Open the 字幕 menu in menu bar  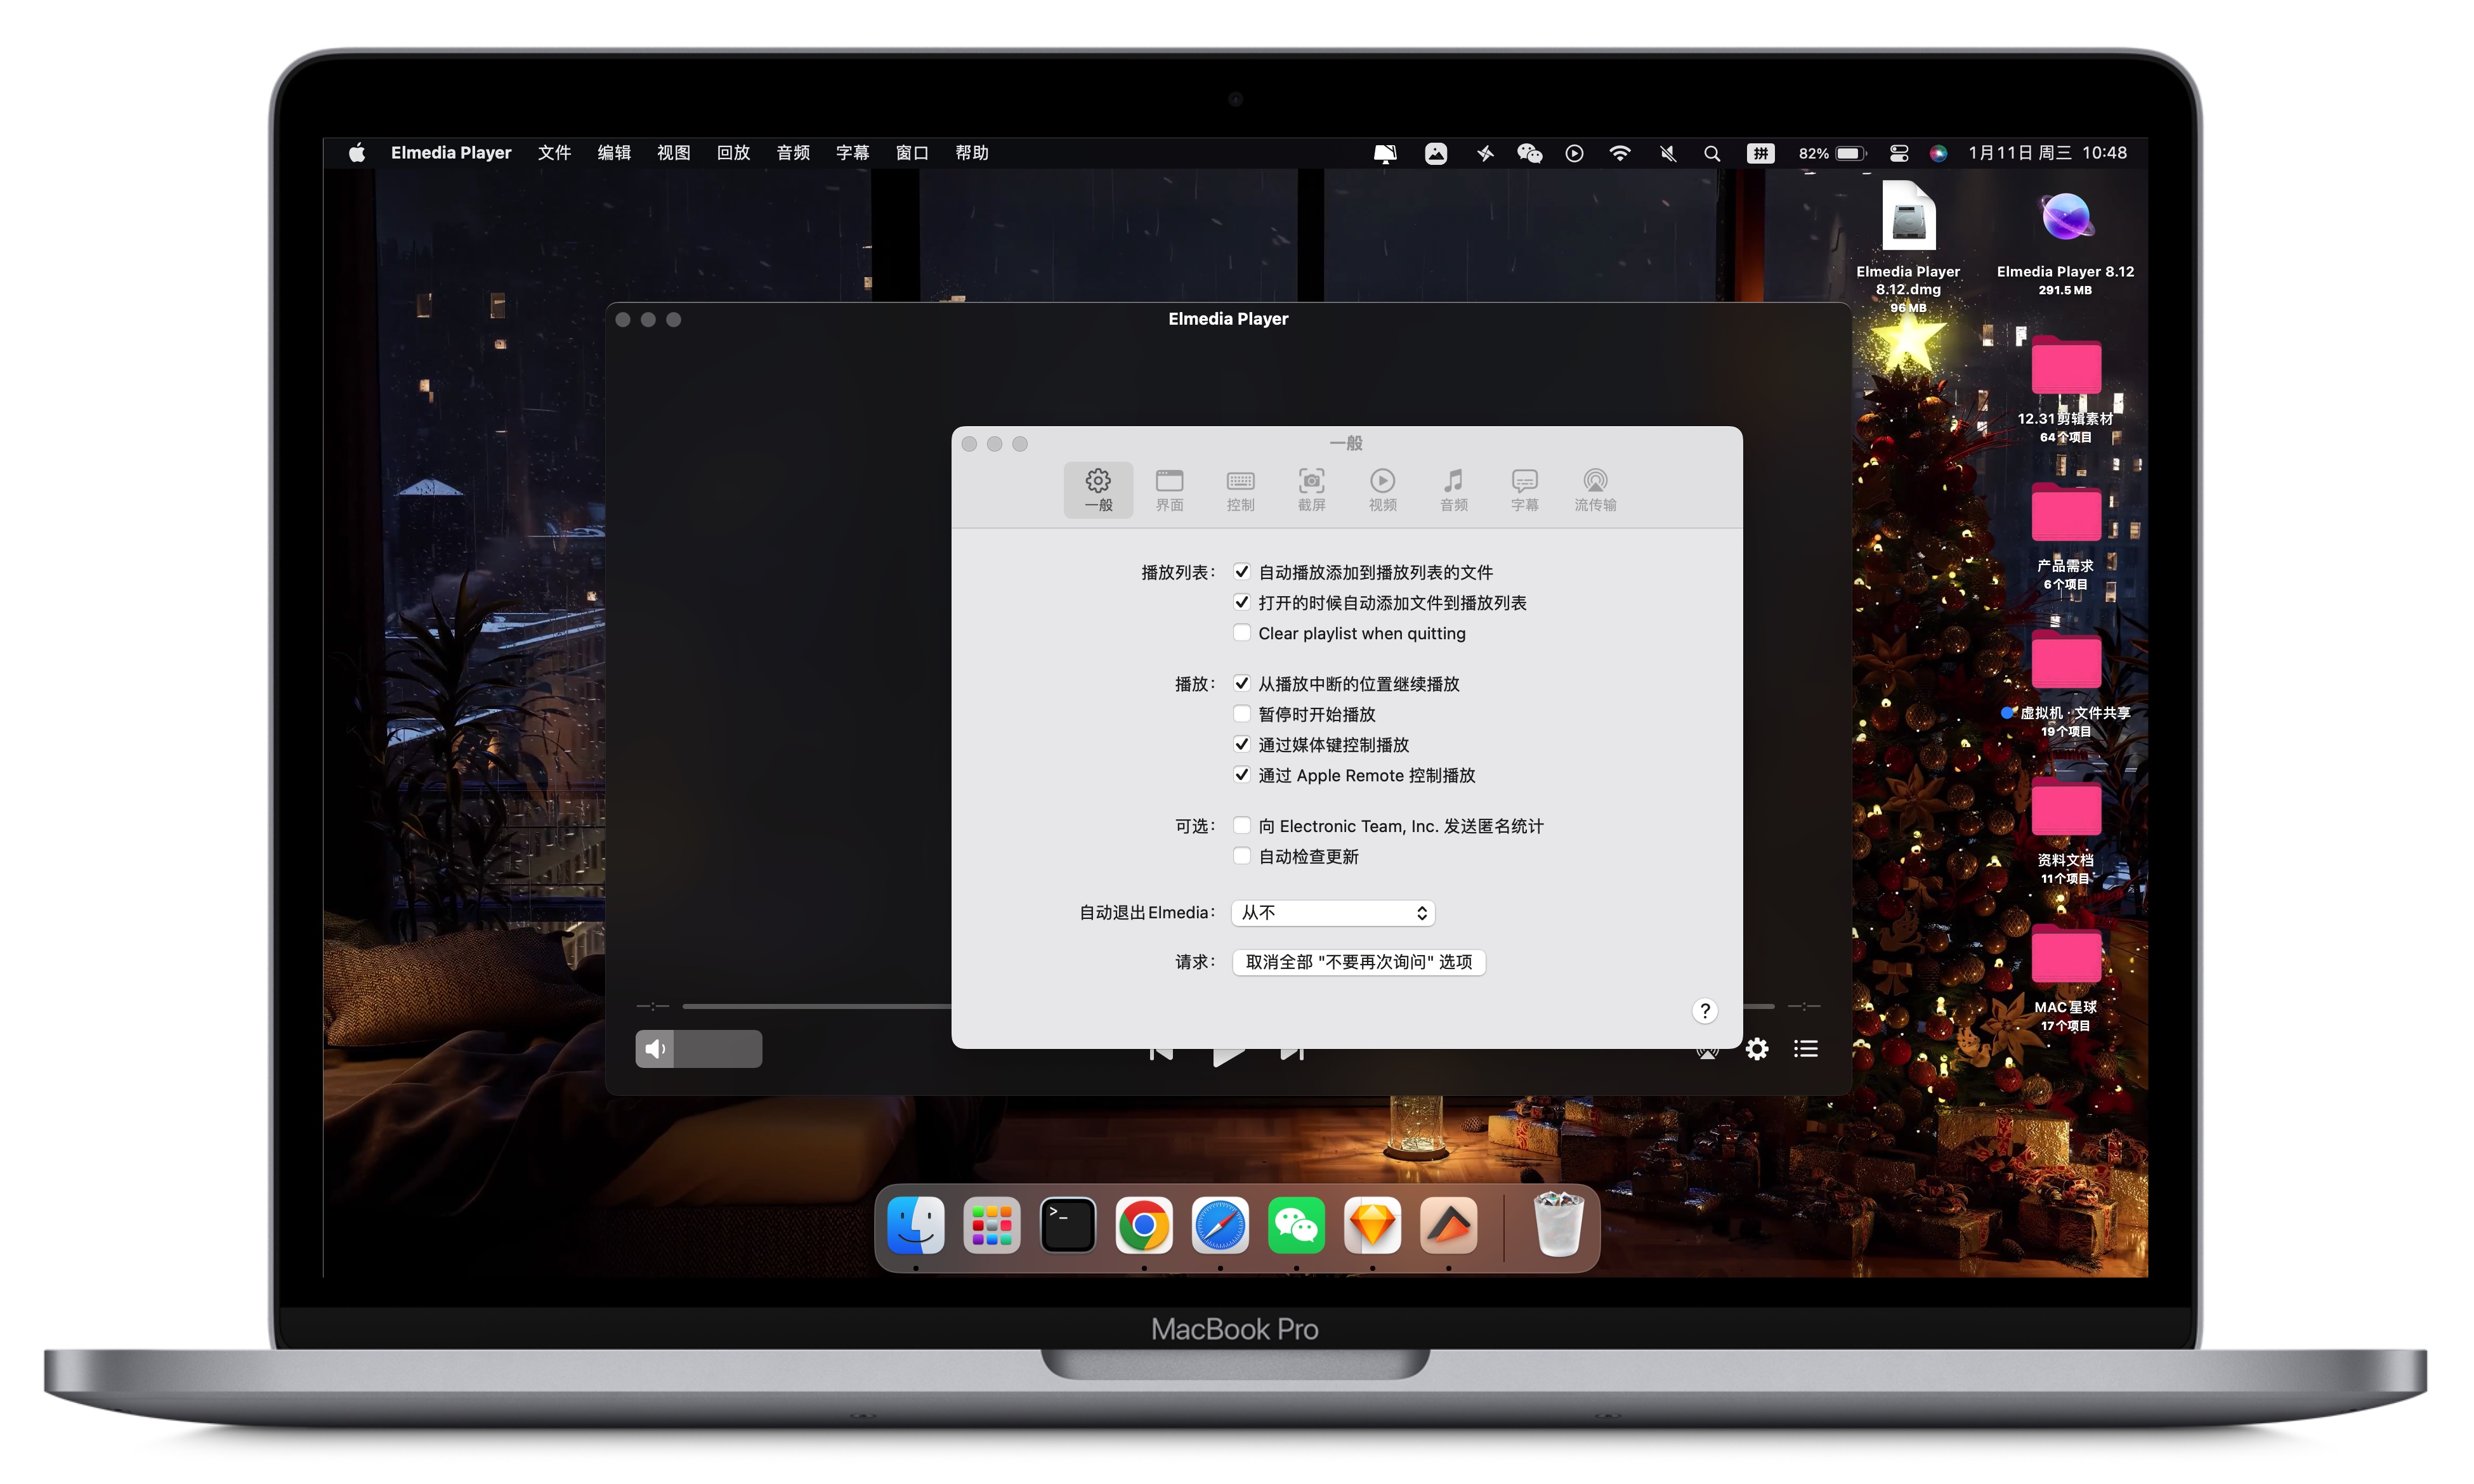pos(852,153)
